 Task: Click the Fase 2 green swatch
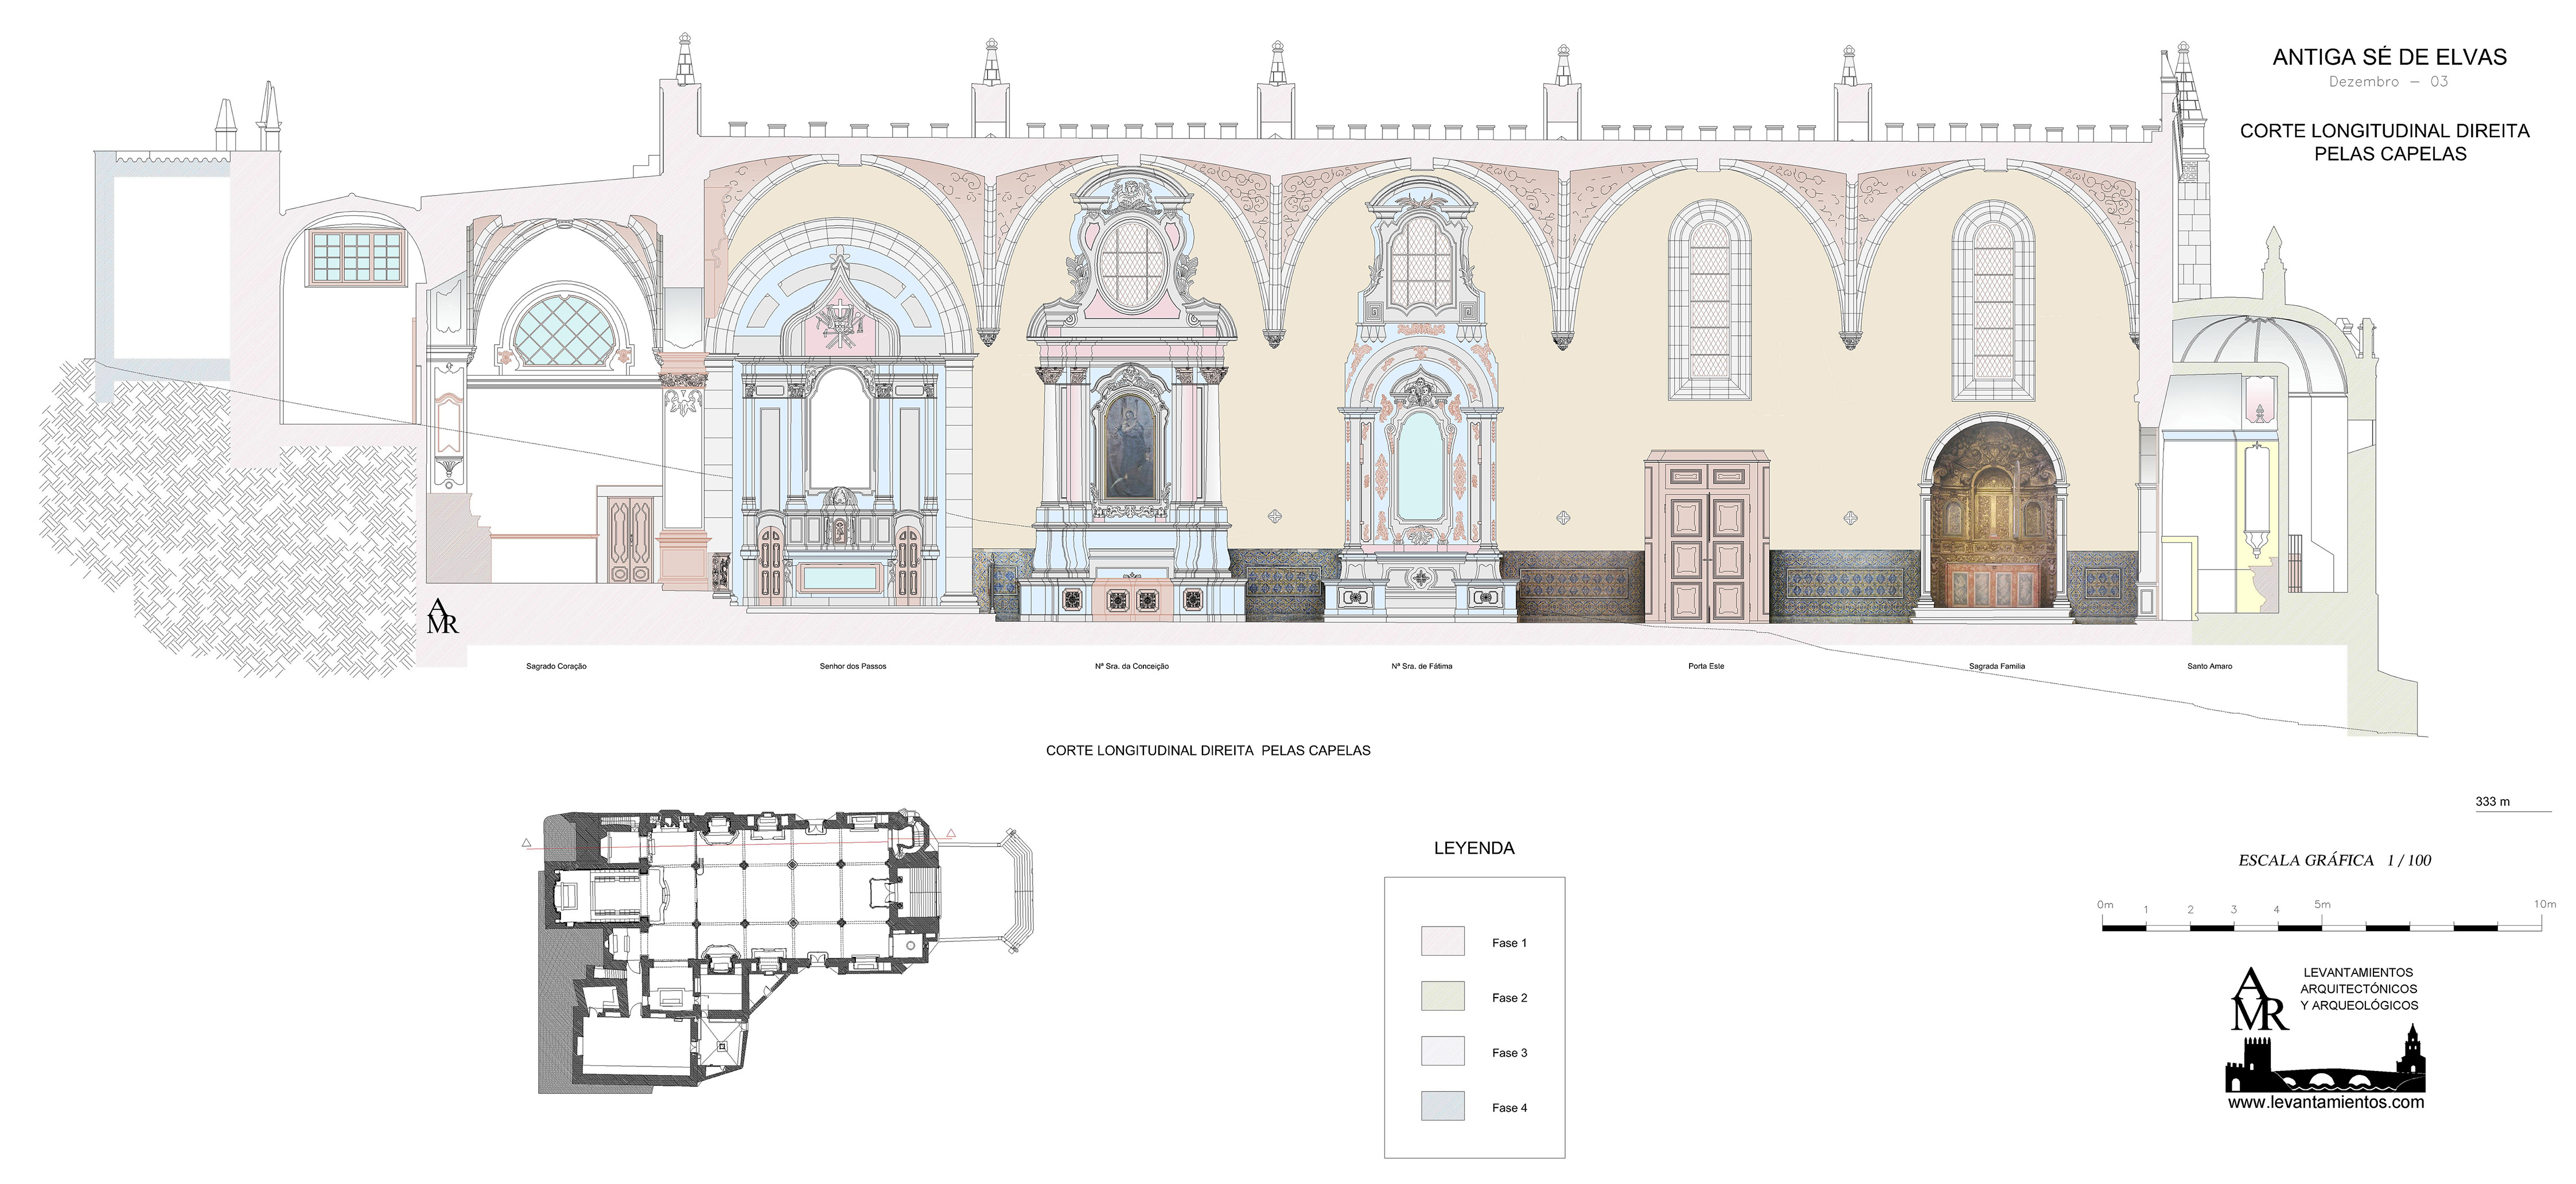pyautogui.click(x=1442, y=996)
